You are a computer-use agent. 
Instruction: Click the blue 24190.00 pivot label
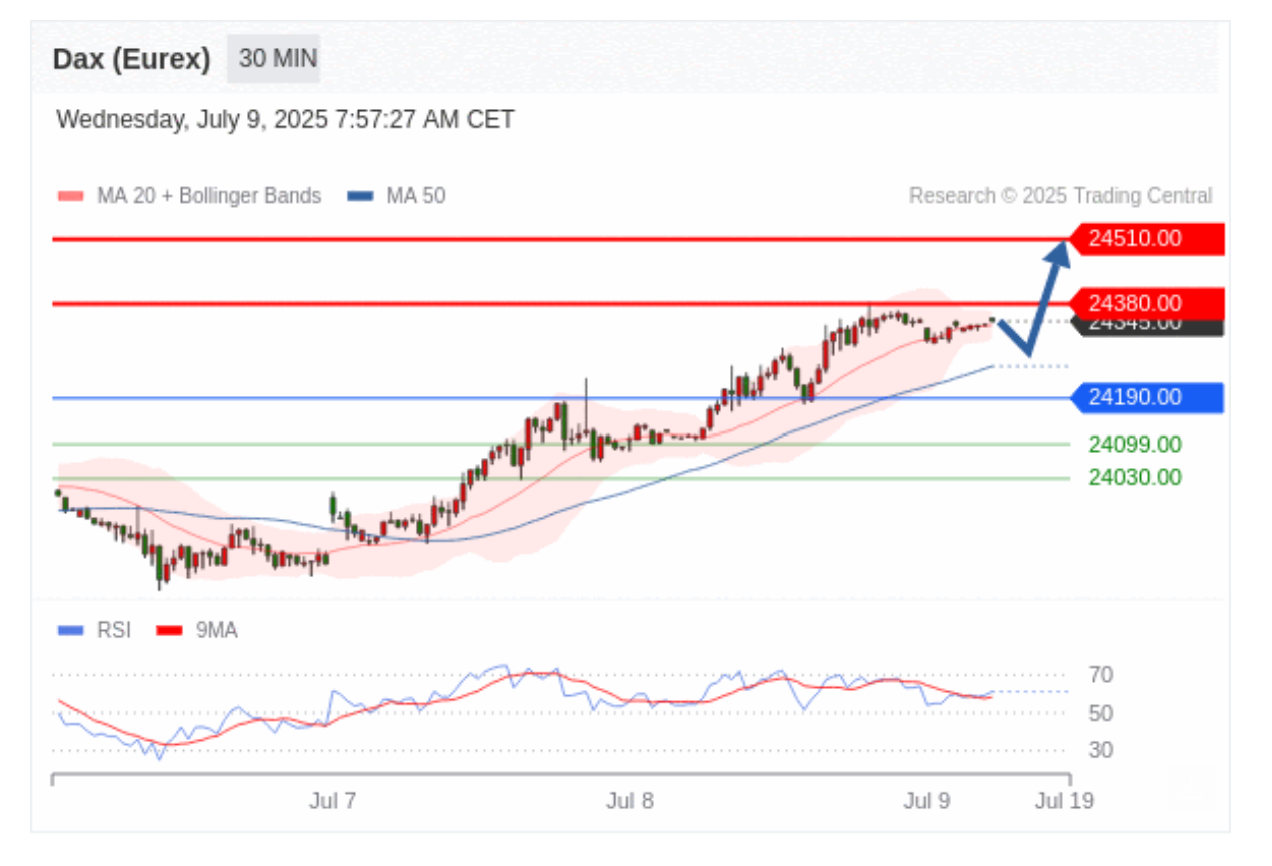pos(1146,398)
